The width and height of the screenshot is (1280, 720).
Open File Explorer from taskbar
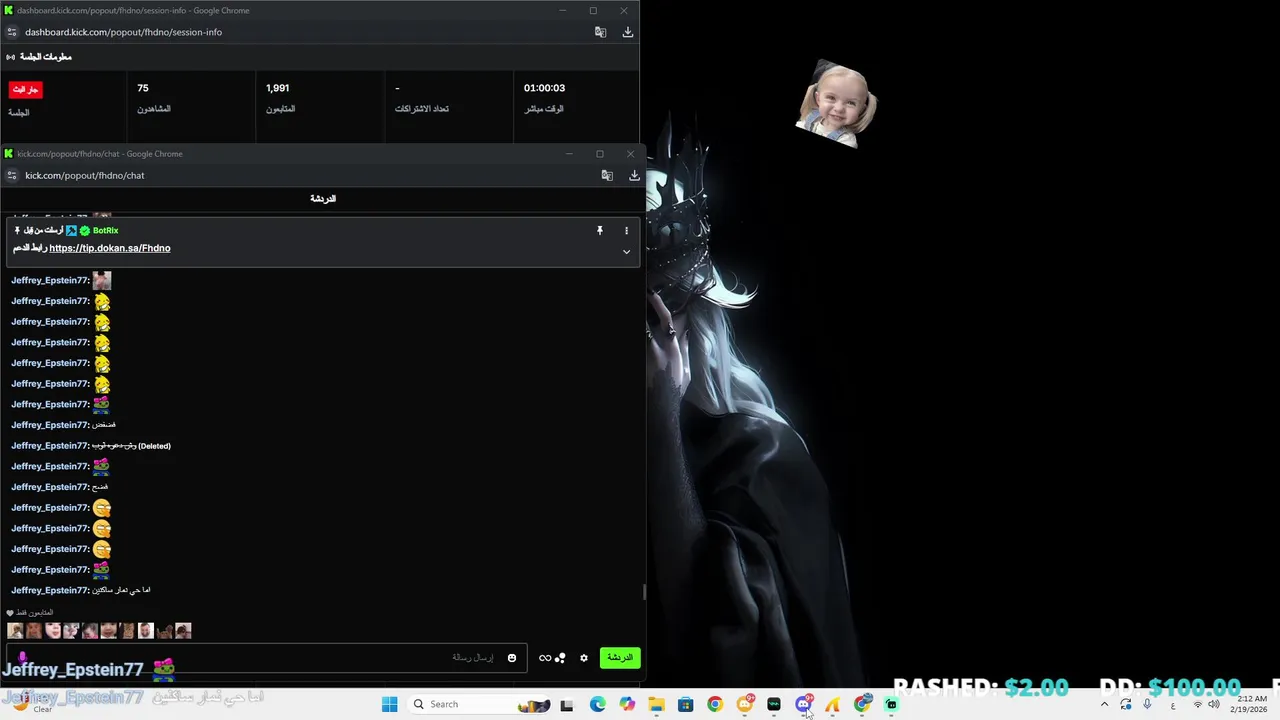tap(656, 704)
